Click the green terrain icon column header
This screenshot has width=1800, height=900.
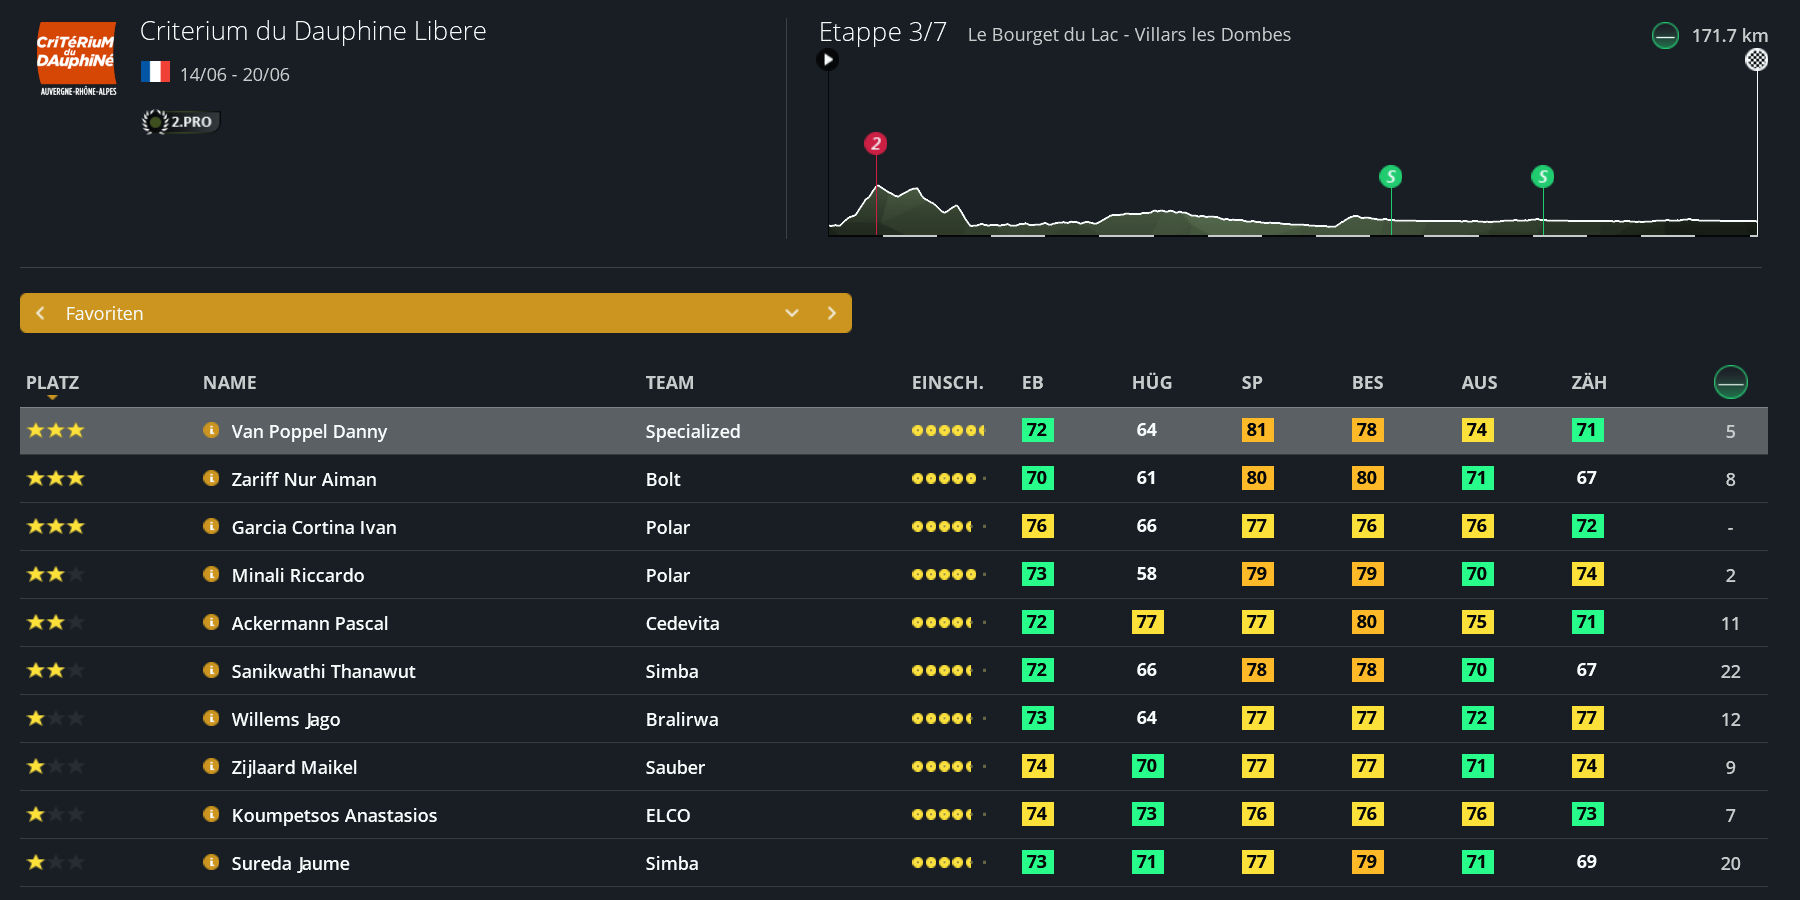[1730, 382]
